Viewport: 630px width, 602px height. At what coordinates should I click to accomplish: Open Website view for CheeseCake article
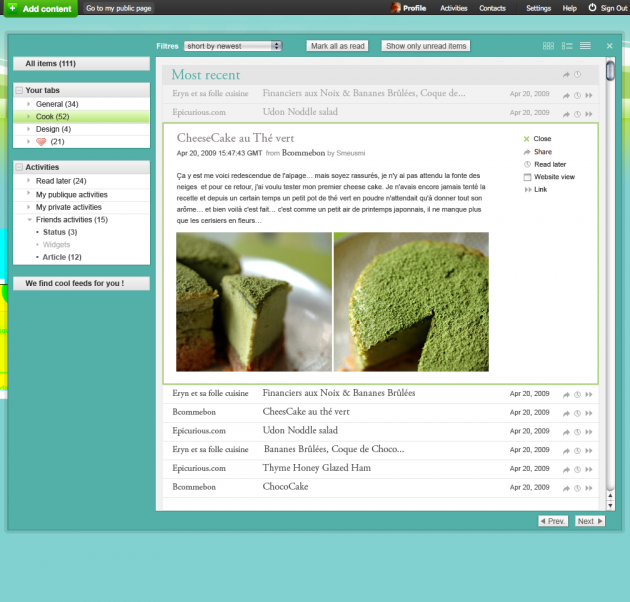[x=527, y=177]
